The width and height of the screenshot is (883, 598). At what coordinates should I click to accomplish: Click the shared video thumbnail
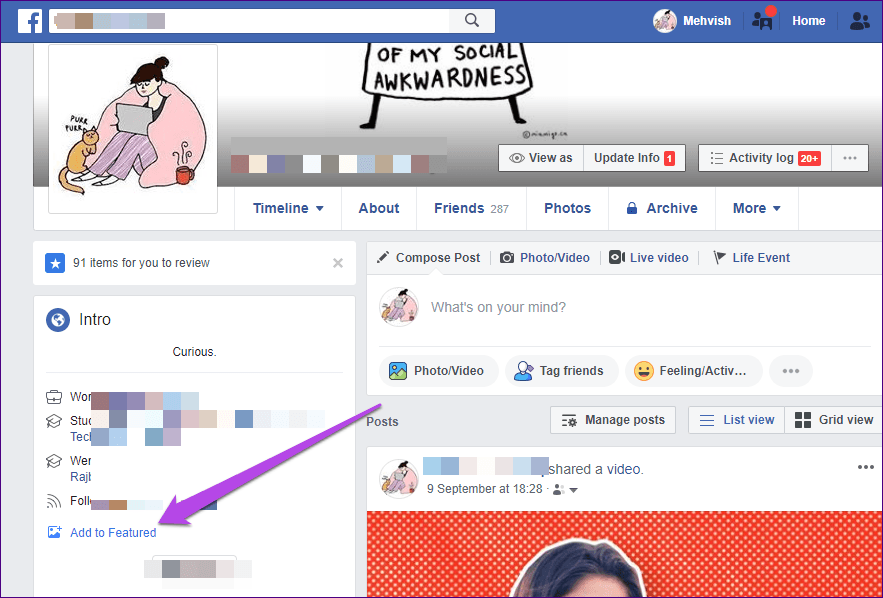tap(625, 554)
